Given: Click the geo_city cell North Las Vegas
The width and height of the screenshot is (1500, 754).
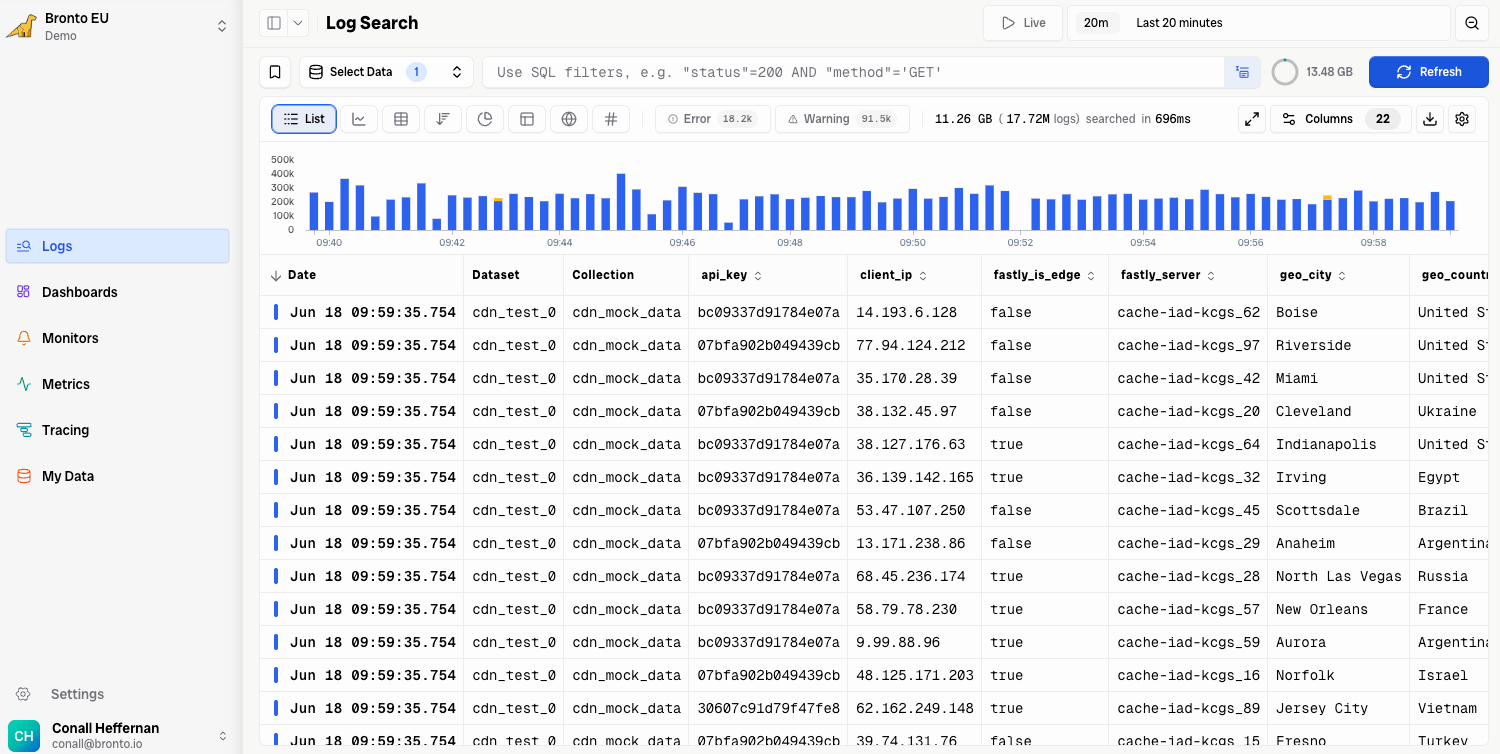Looking at the screenshot, I should [1339, 576].
